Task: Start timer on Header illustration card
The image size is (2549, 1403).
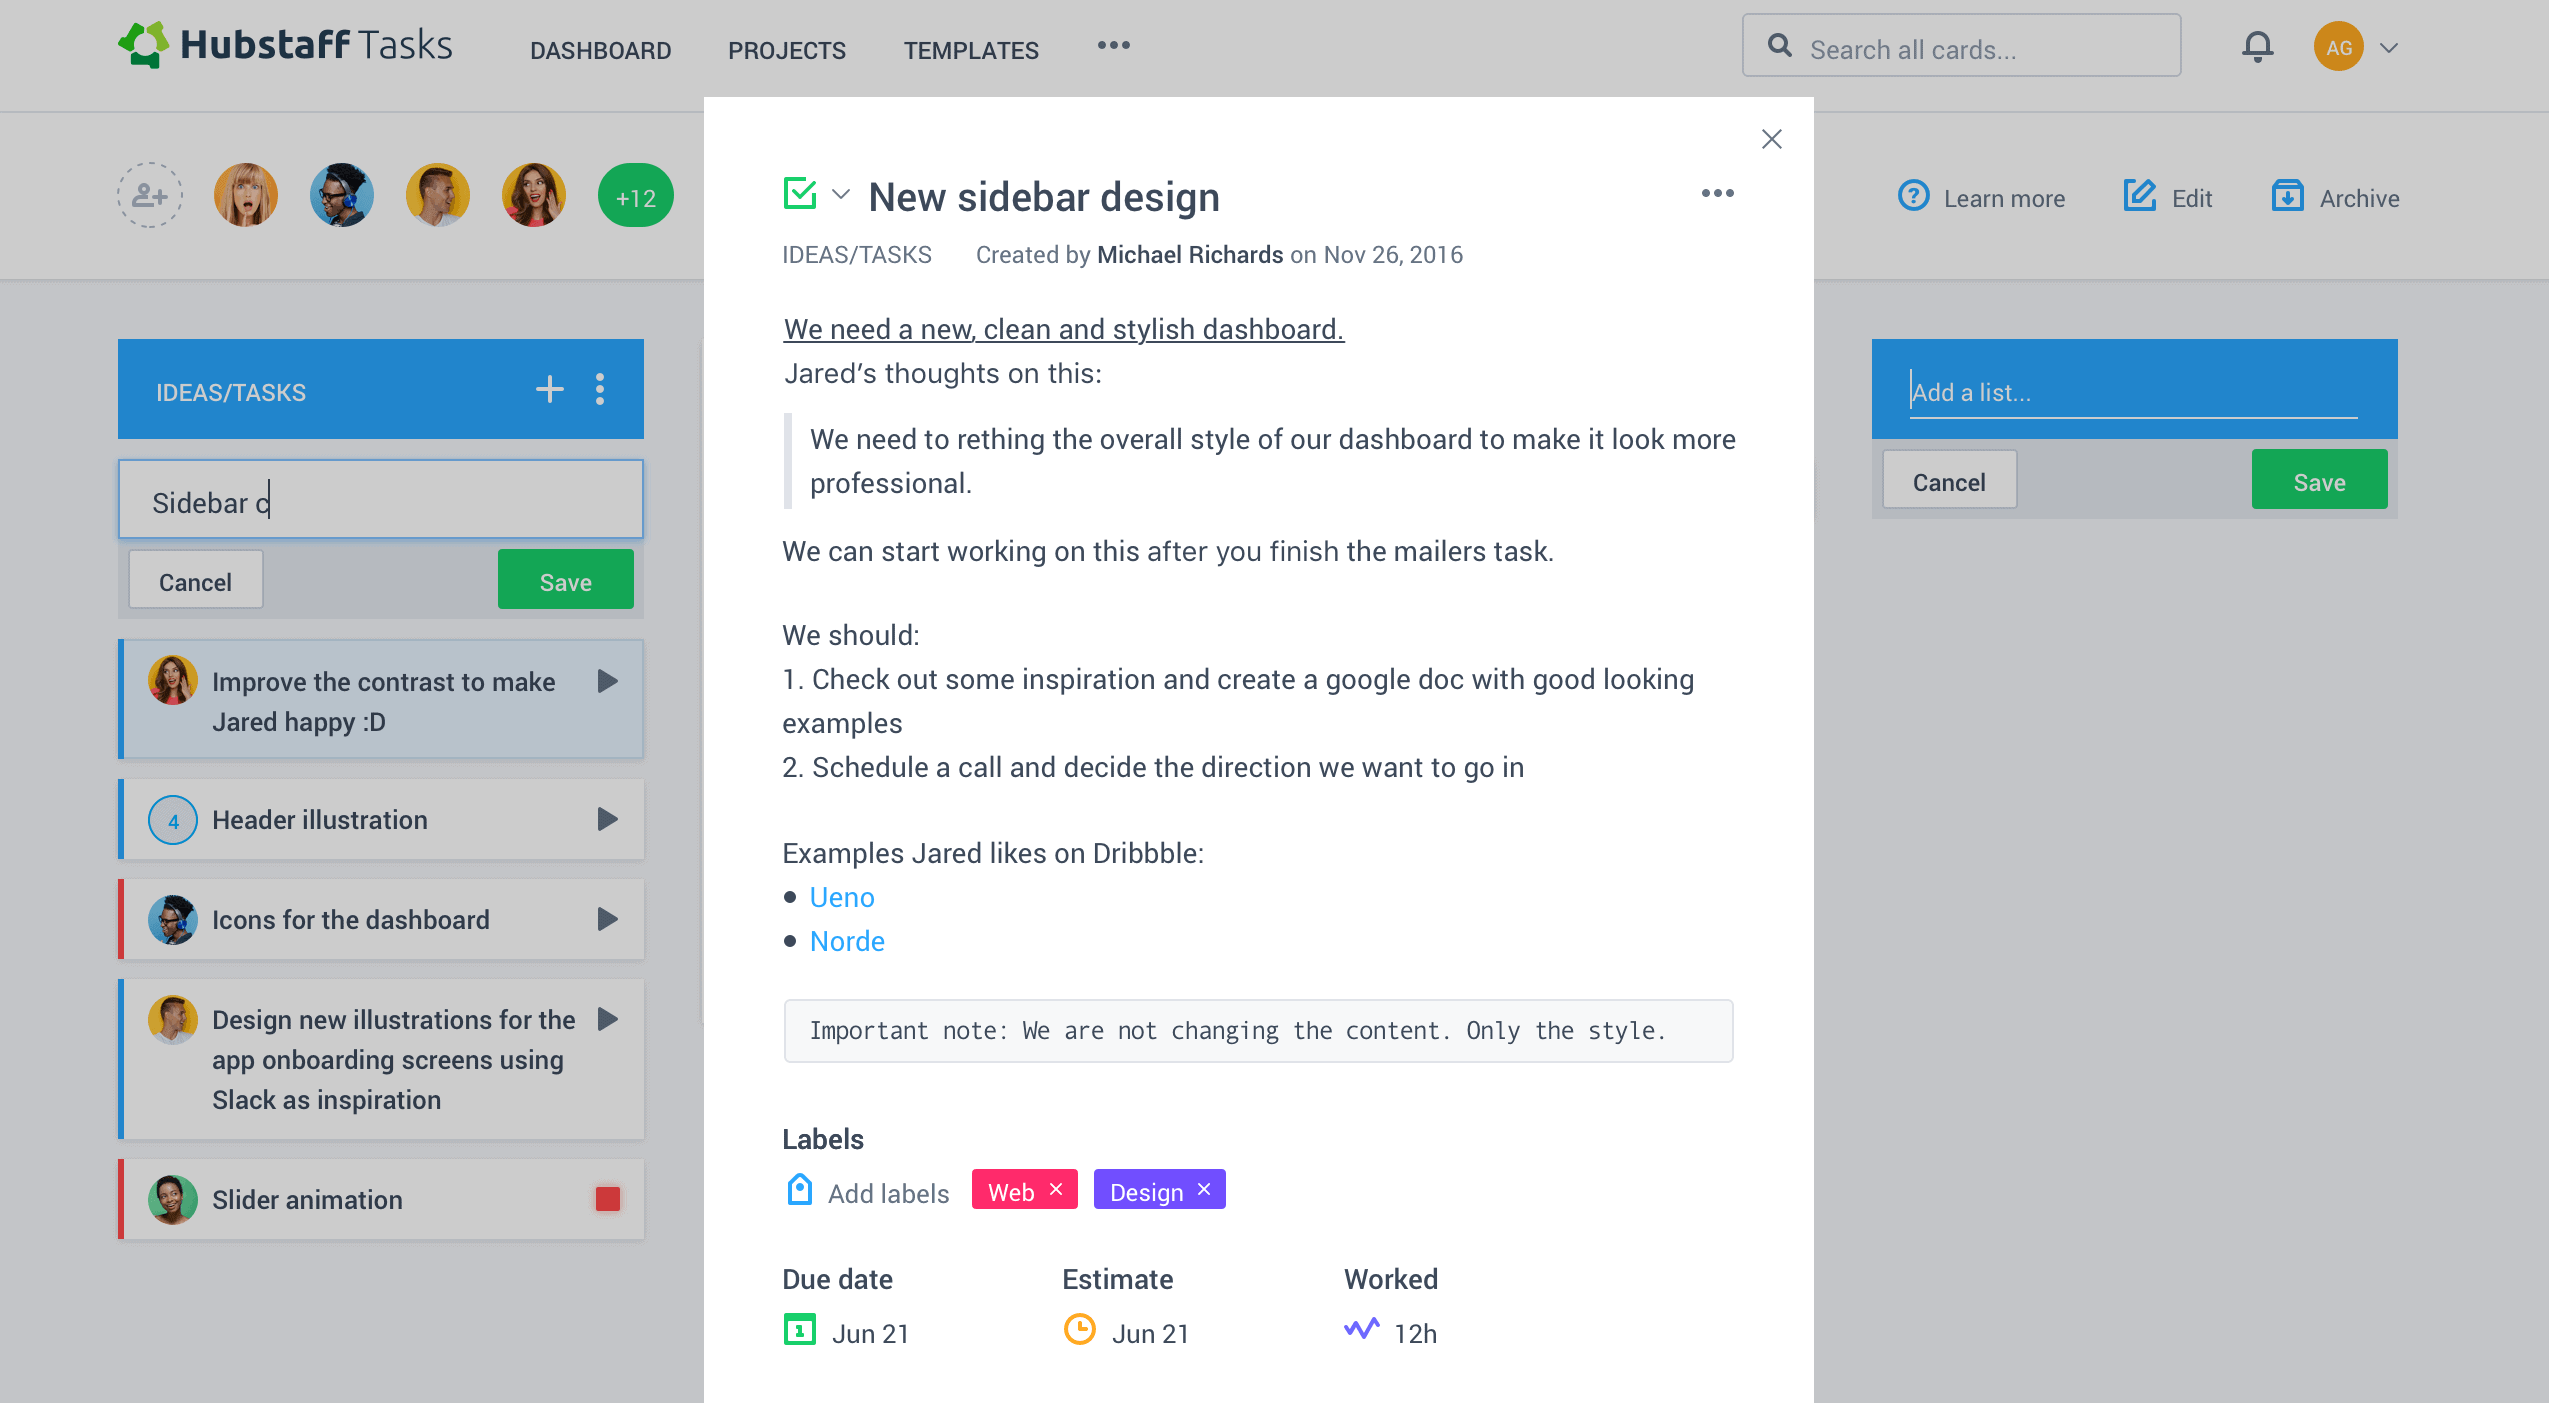Action: tap(607, 819)
